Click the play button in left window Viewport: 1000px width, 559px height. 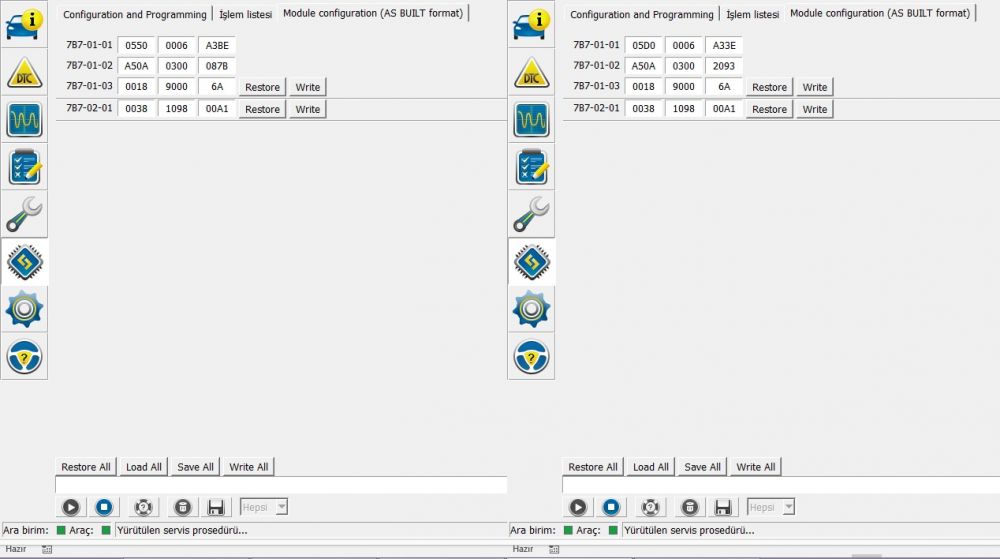click(71, 507)
